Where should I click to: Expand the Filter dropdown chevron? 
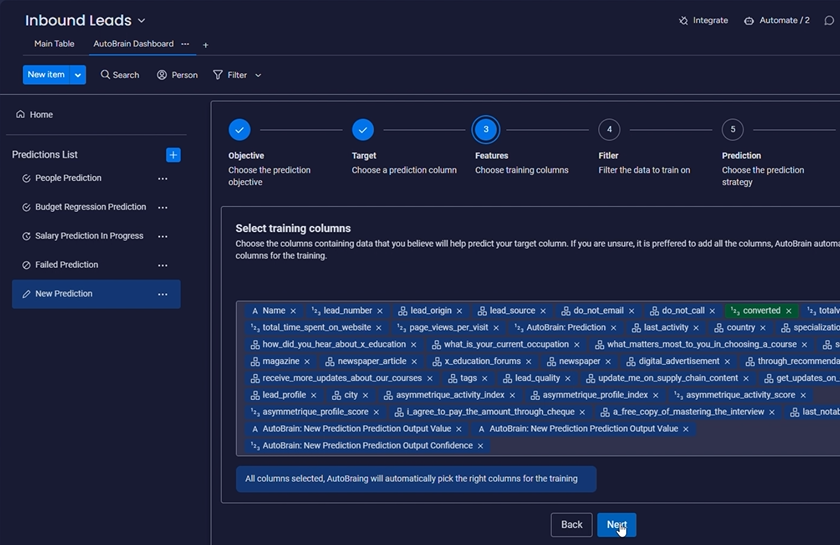pyautogui.click(x=258, y=75)
